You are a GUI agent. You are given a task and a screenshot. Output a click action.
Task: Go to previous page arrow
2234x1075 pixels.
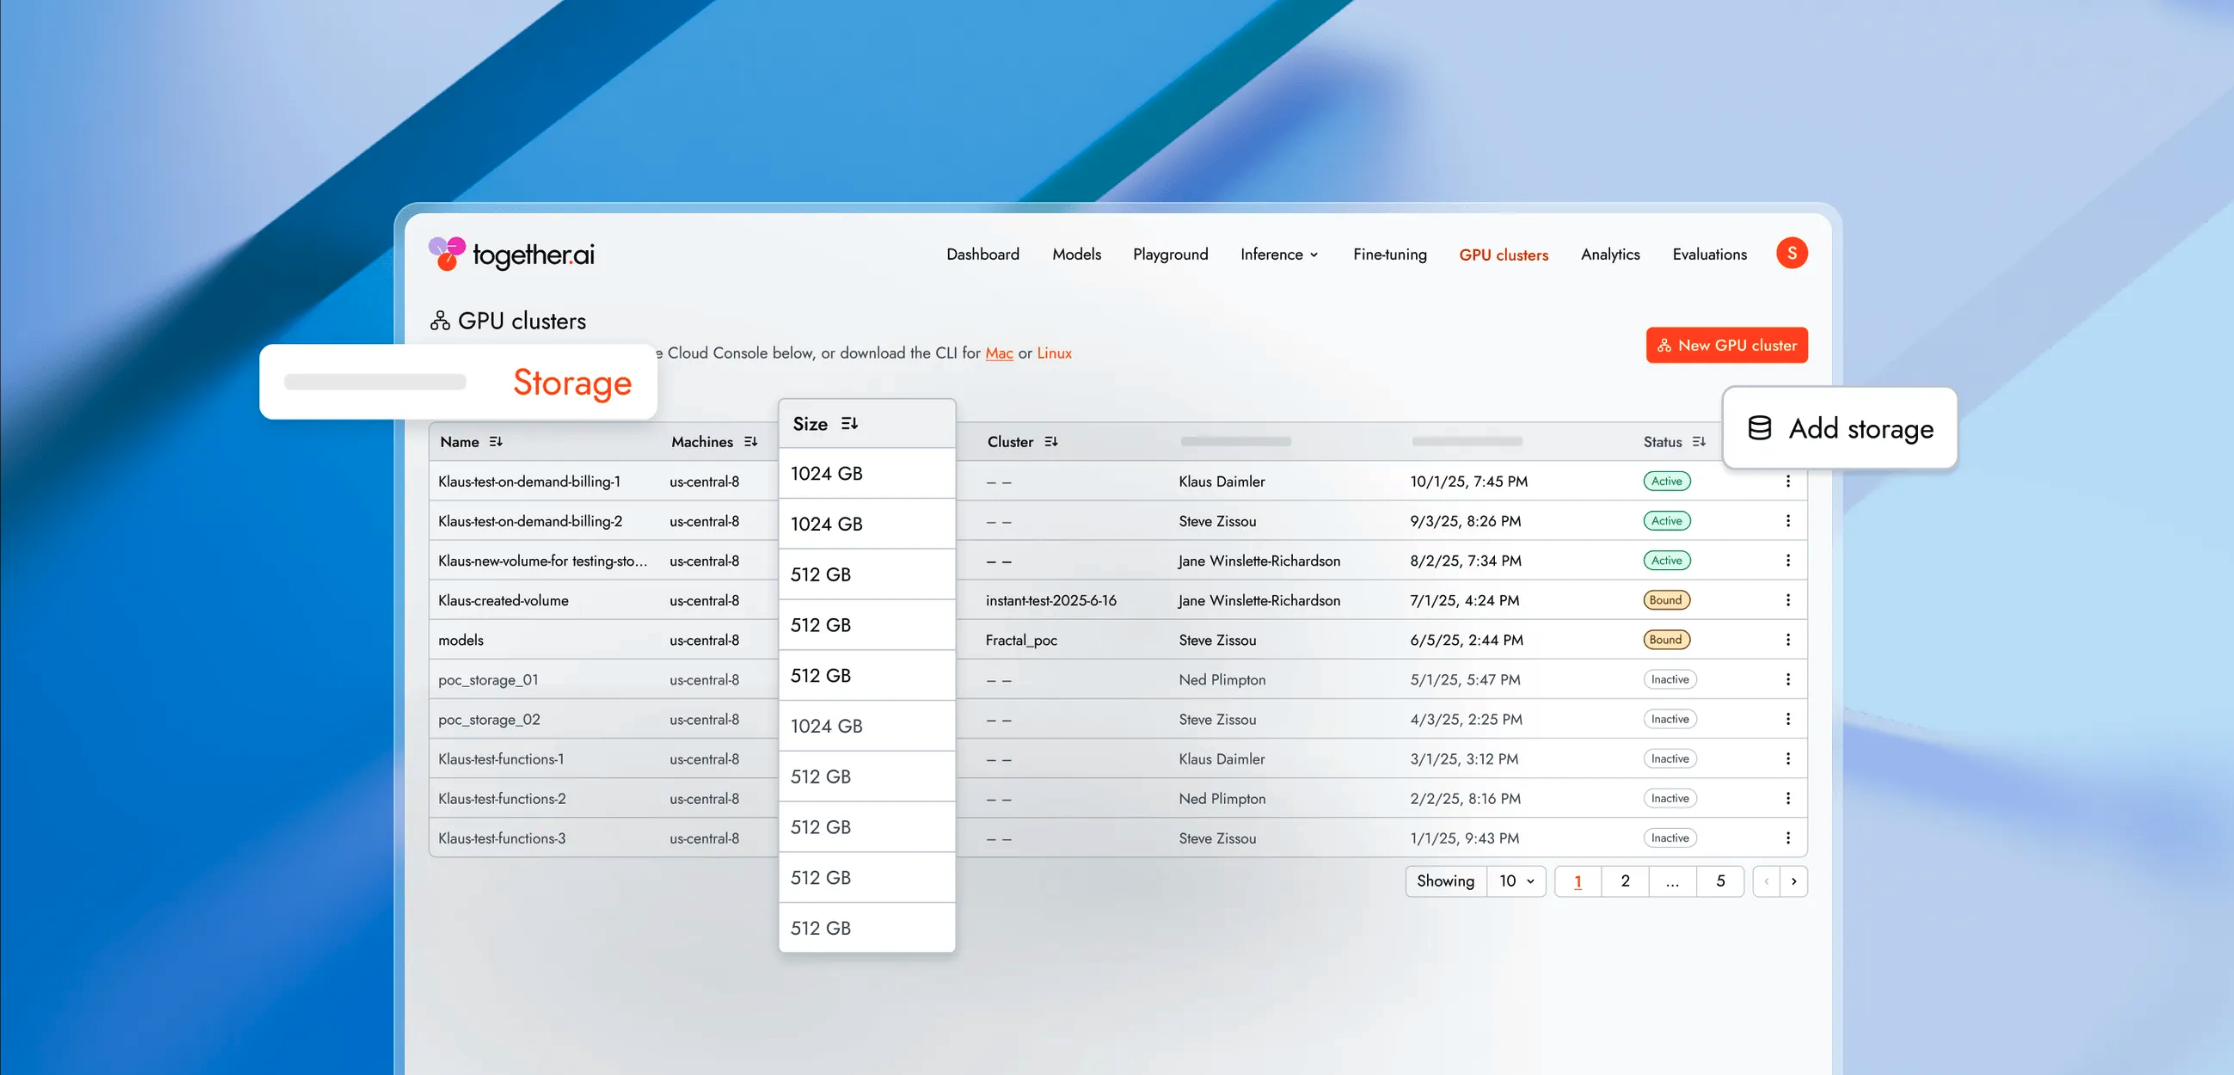click(x=1767, y=881)
